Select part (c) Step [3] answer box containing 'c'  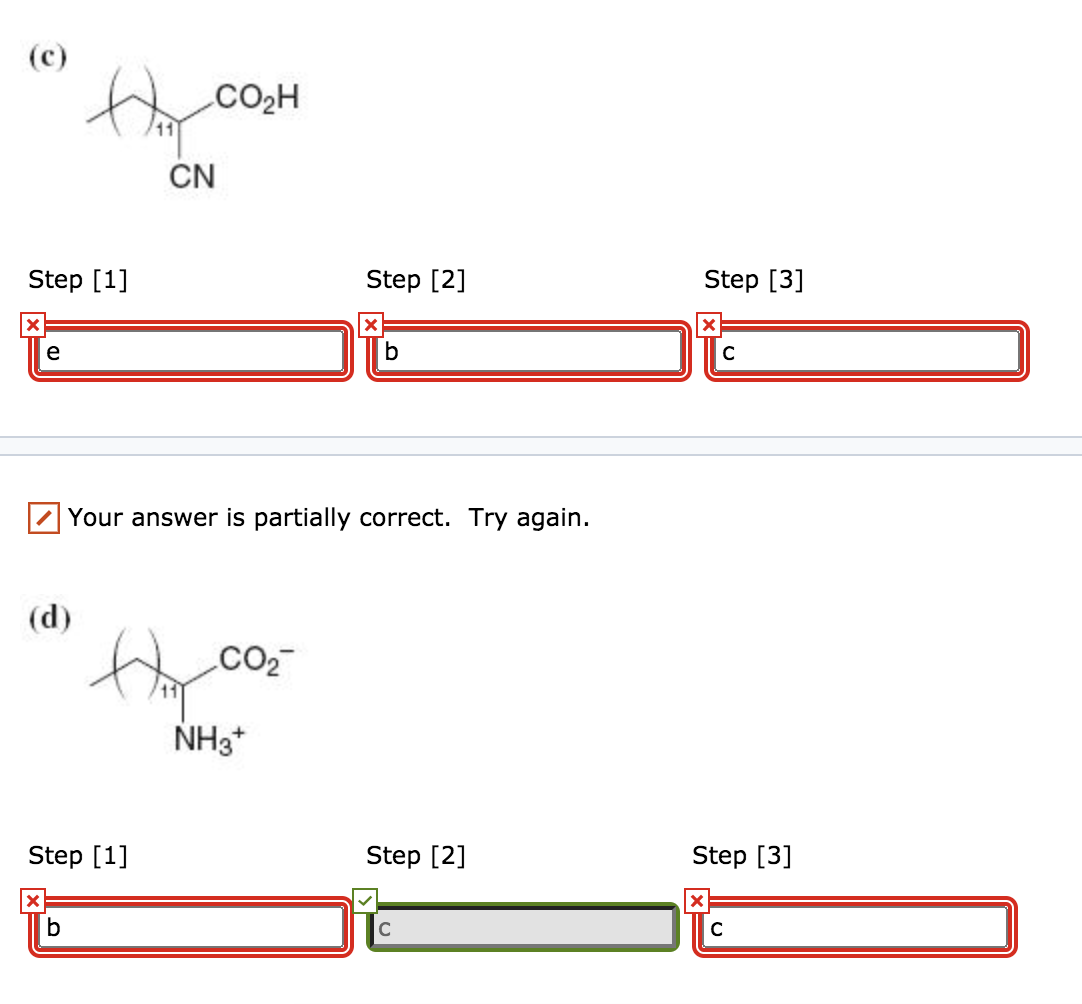point(865,351)
